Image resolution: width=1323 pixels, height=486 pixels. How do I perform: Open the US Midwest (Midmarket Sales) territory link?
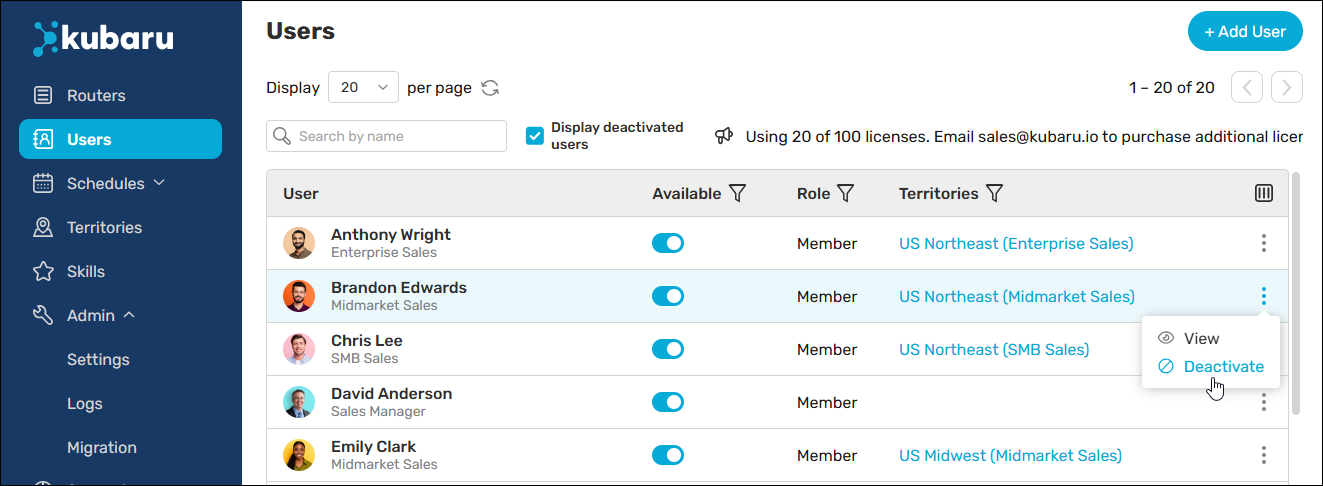[1010, 455]
